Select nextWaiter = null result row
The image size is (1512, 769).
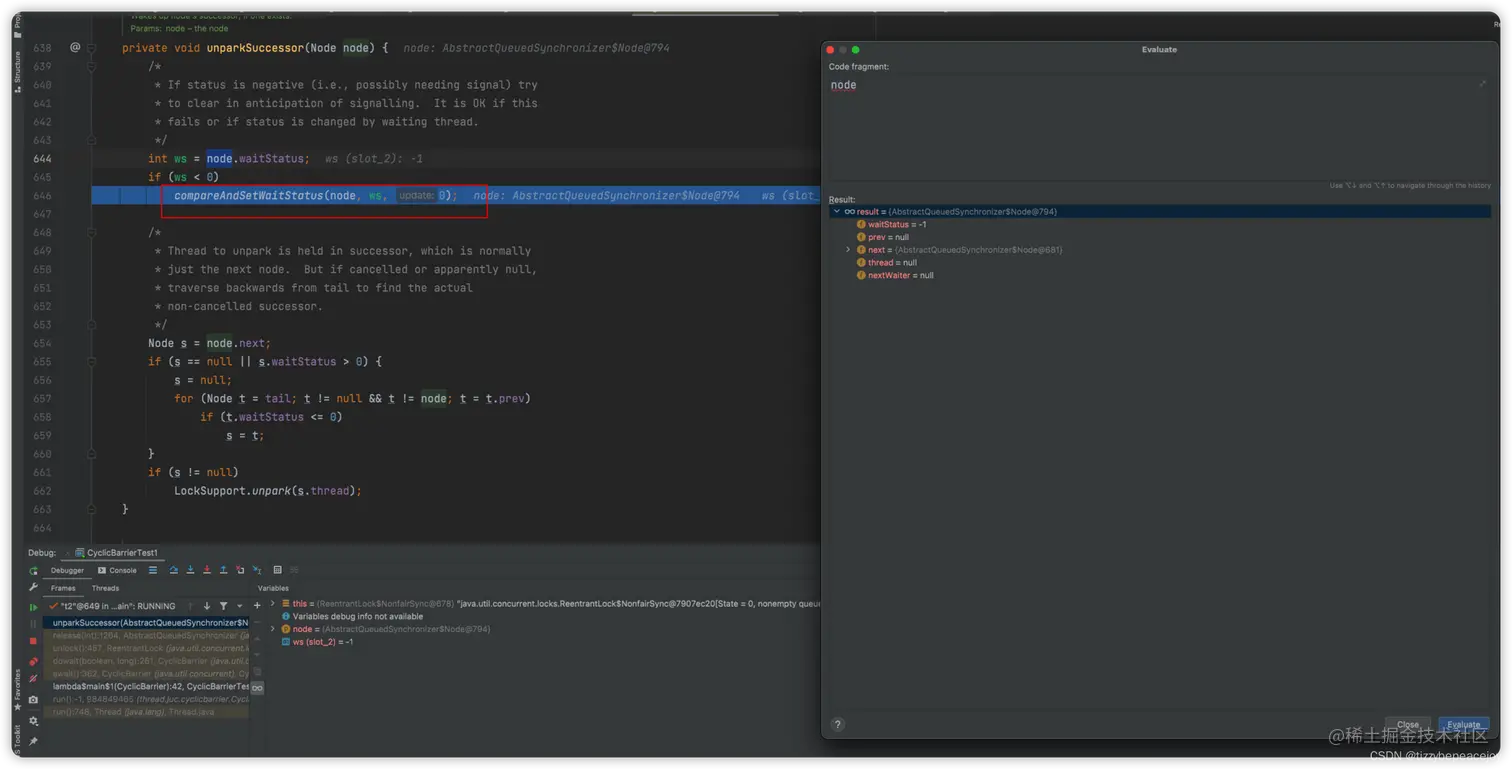tap(895, 275)
